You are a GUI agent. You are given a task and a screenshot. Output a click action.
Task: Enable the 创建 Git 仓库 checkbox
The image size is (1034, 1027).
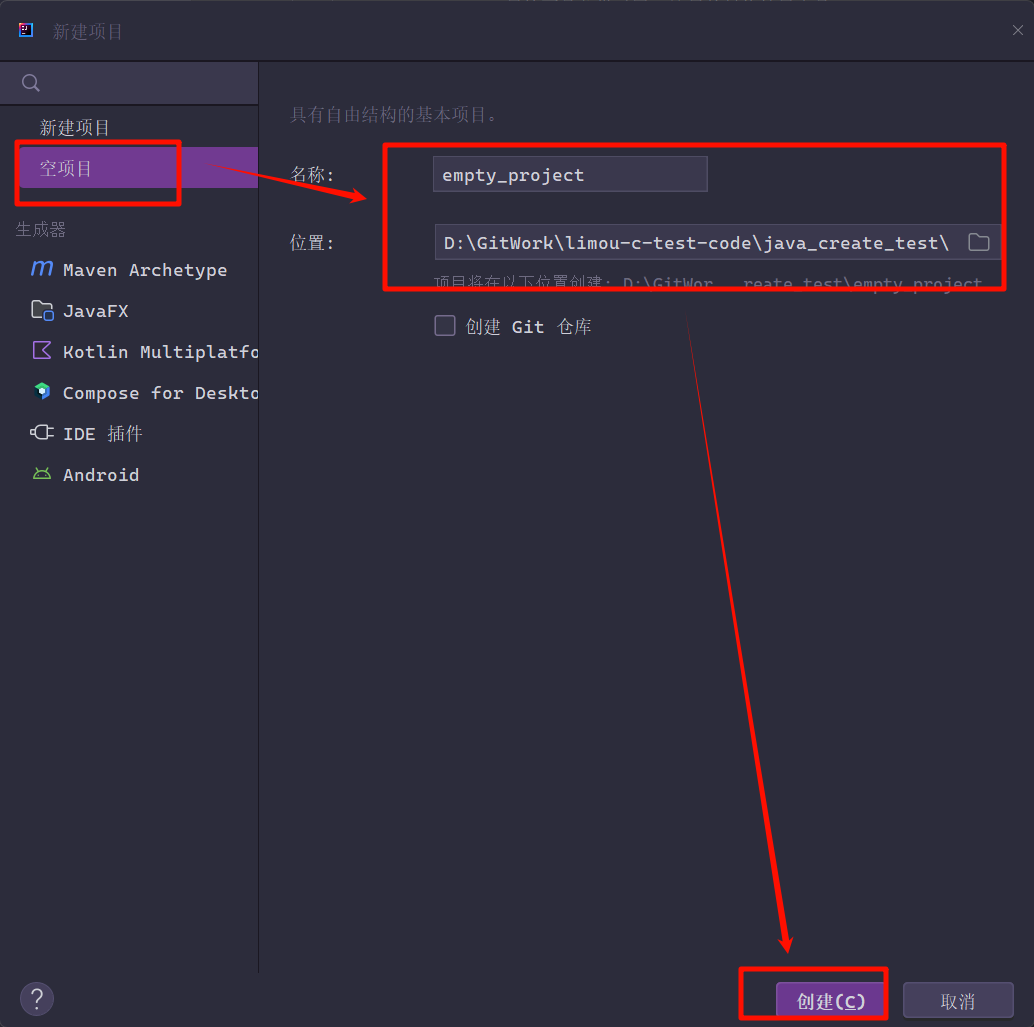pyautogui.click(x=445, y=326)
